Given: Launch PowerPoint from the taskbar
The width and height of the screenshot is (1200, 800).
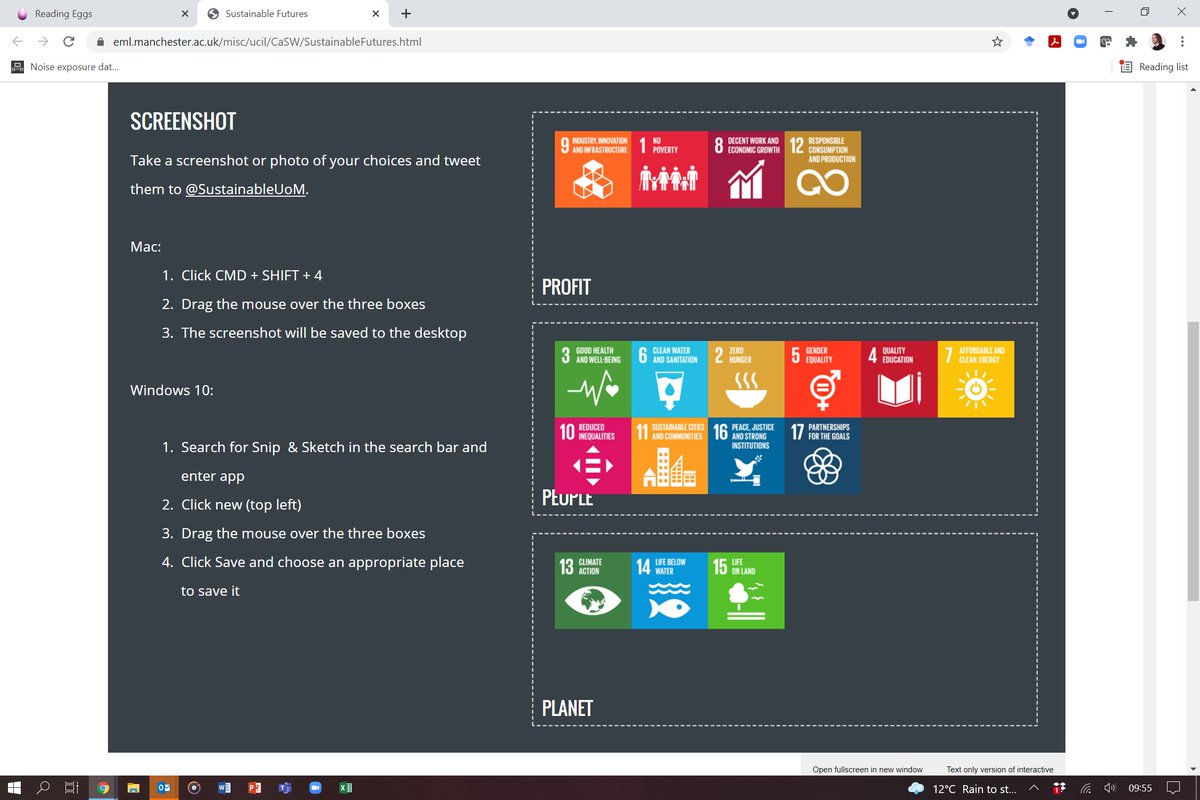Looking at the screenshot, I should tap(254, 788).
